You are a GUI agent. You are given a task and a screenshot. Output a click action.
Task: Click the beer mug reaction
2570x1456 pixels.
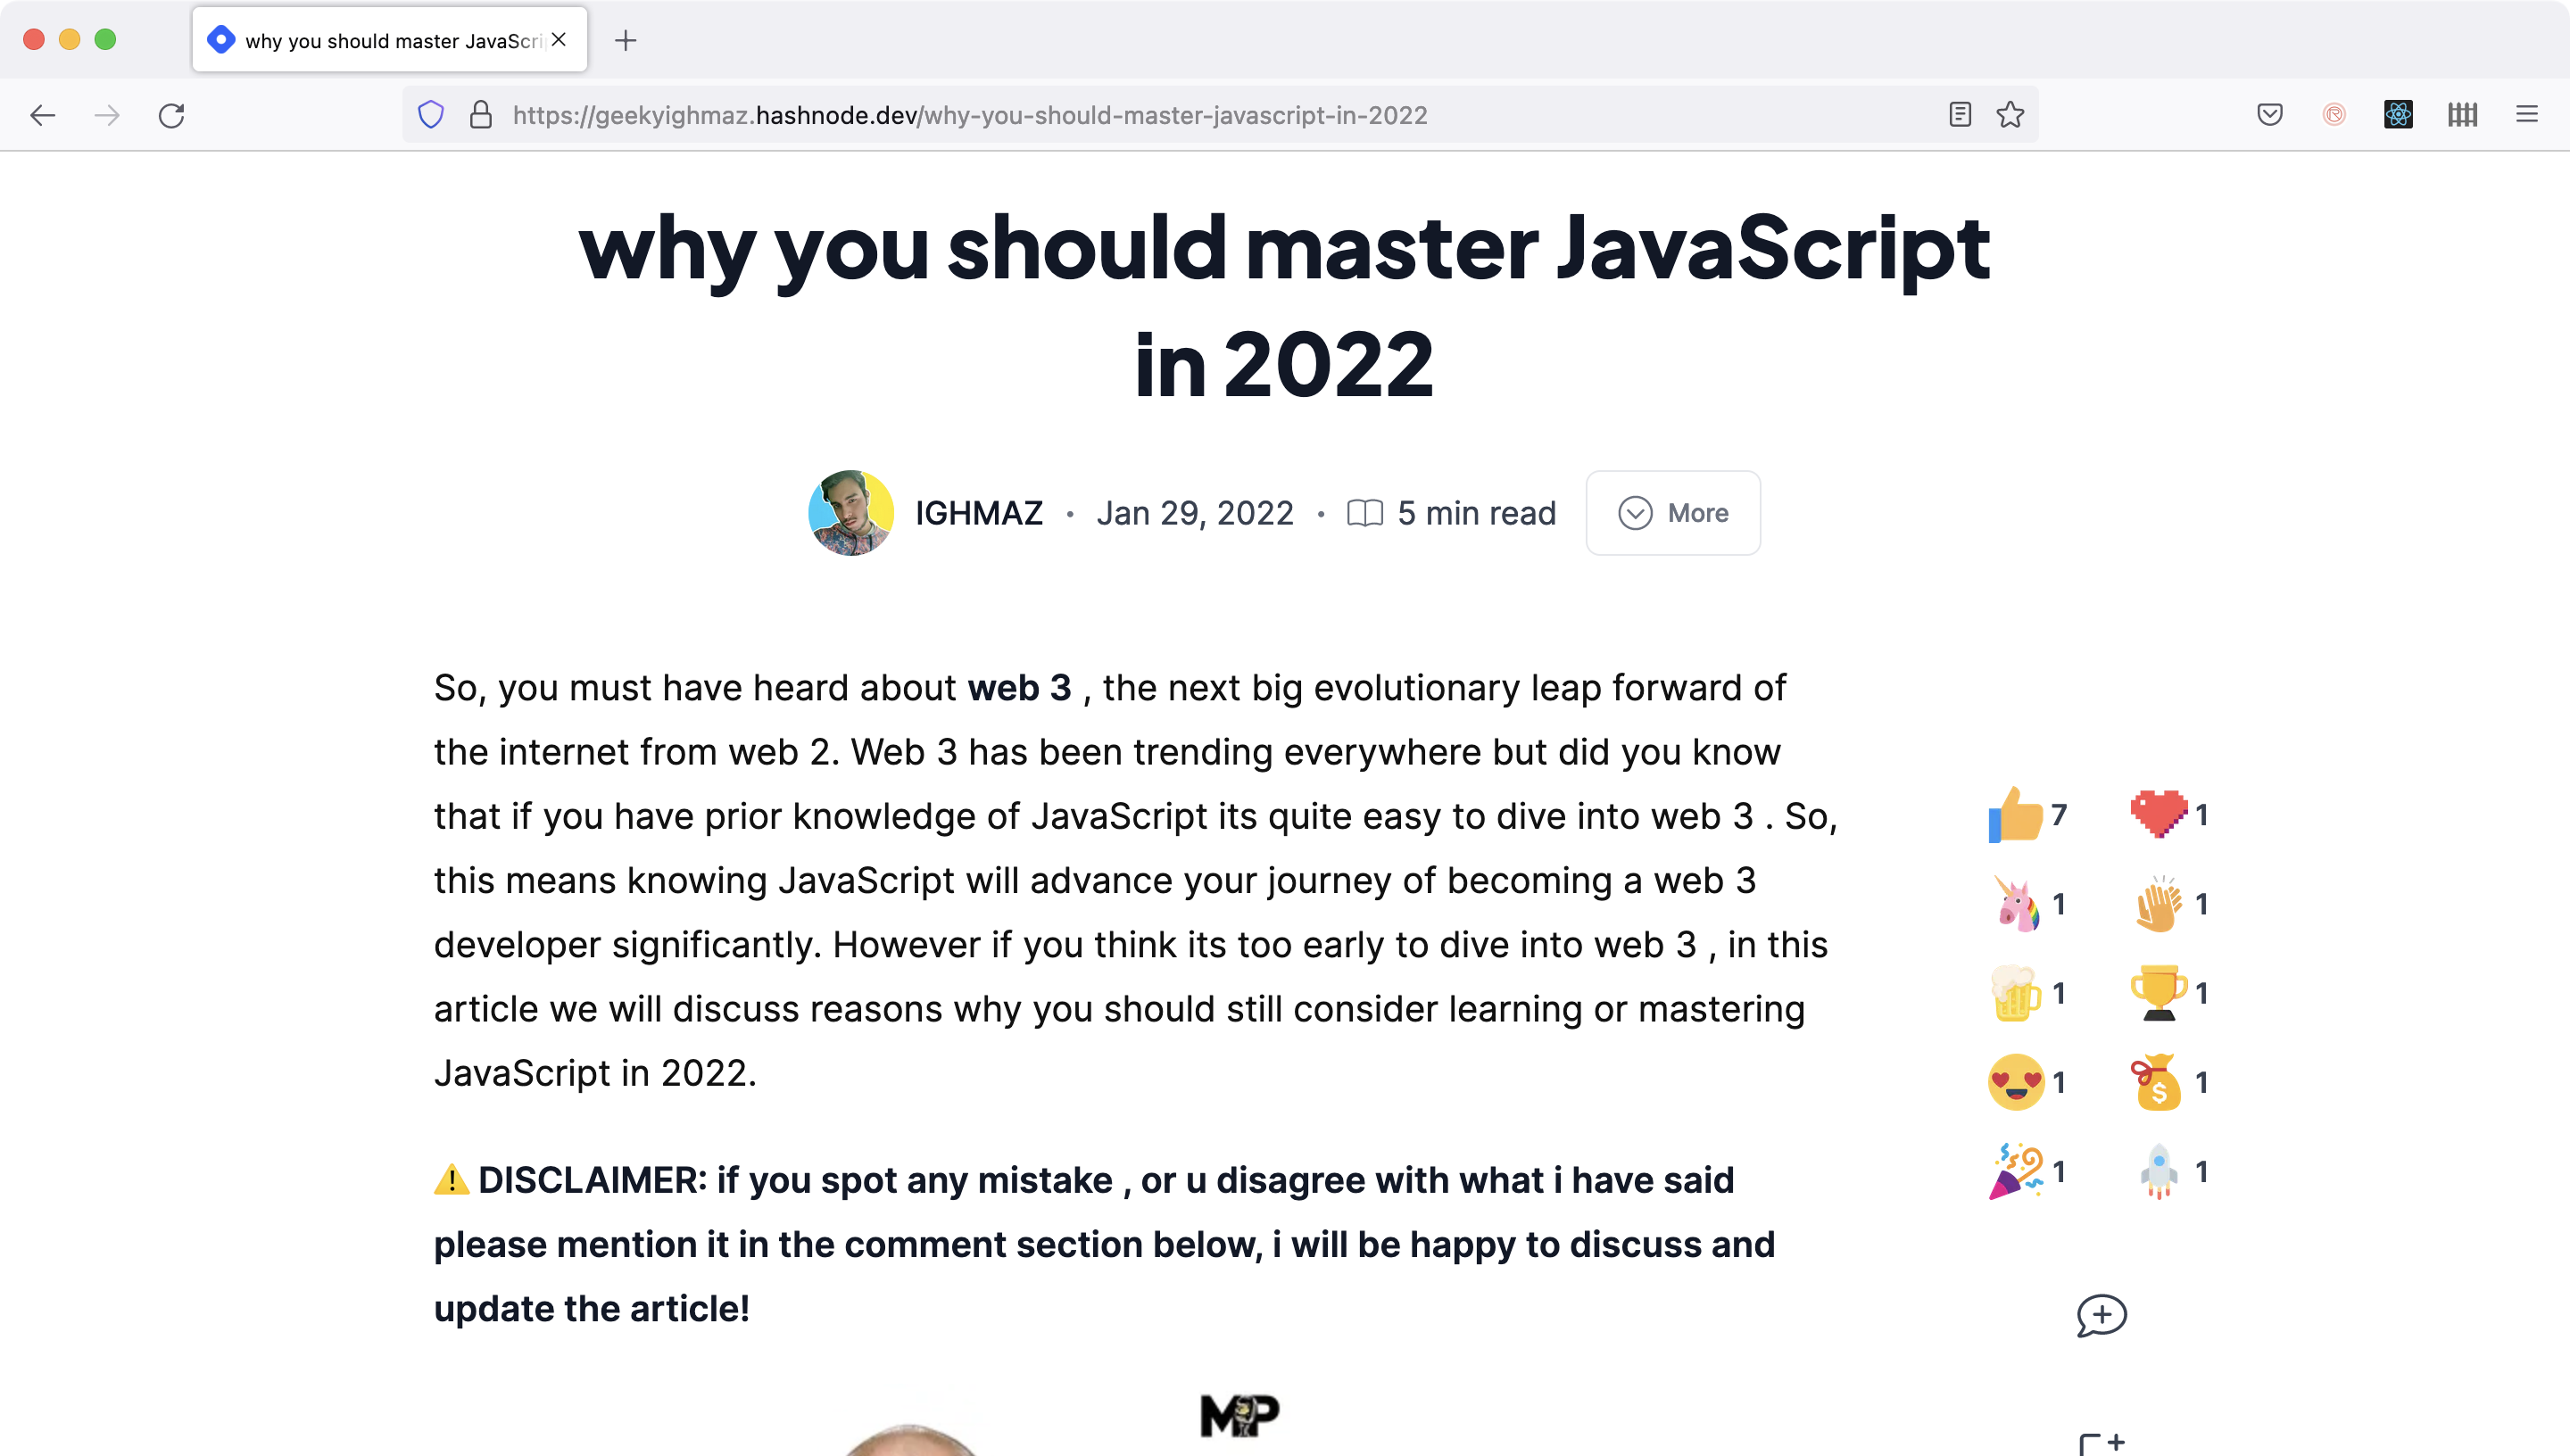point(2016,993)
